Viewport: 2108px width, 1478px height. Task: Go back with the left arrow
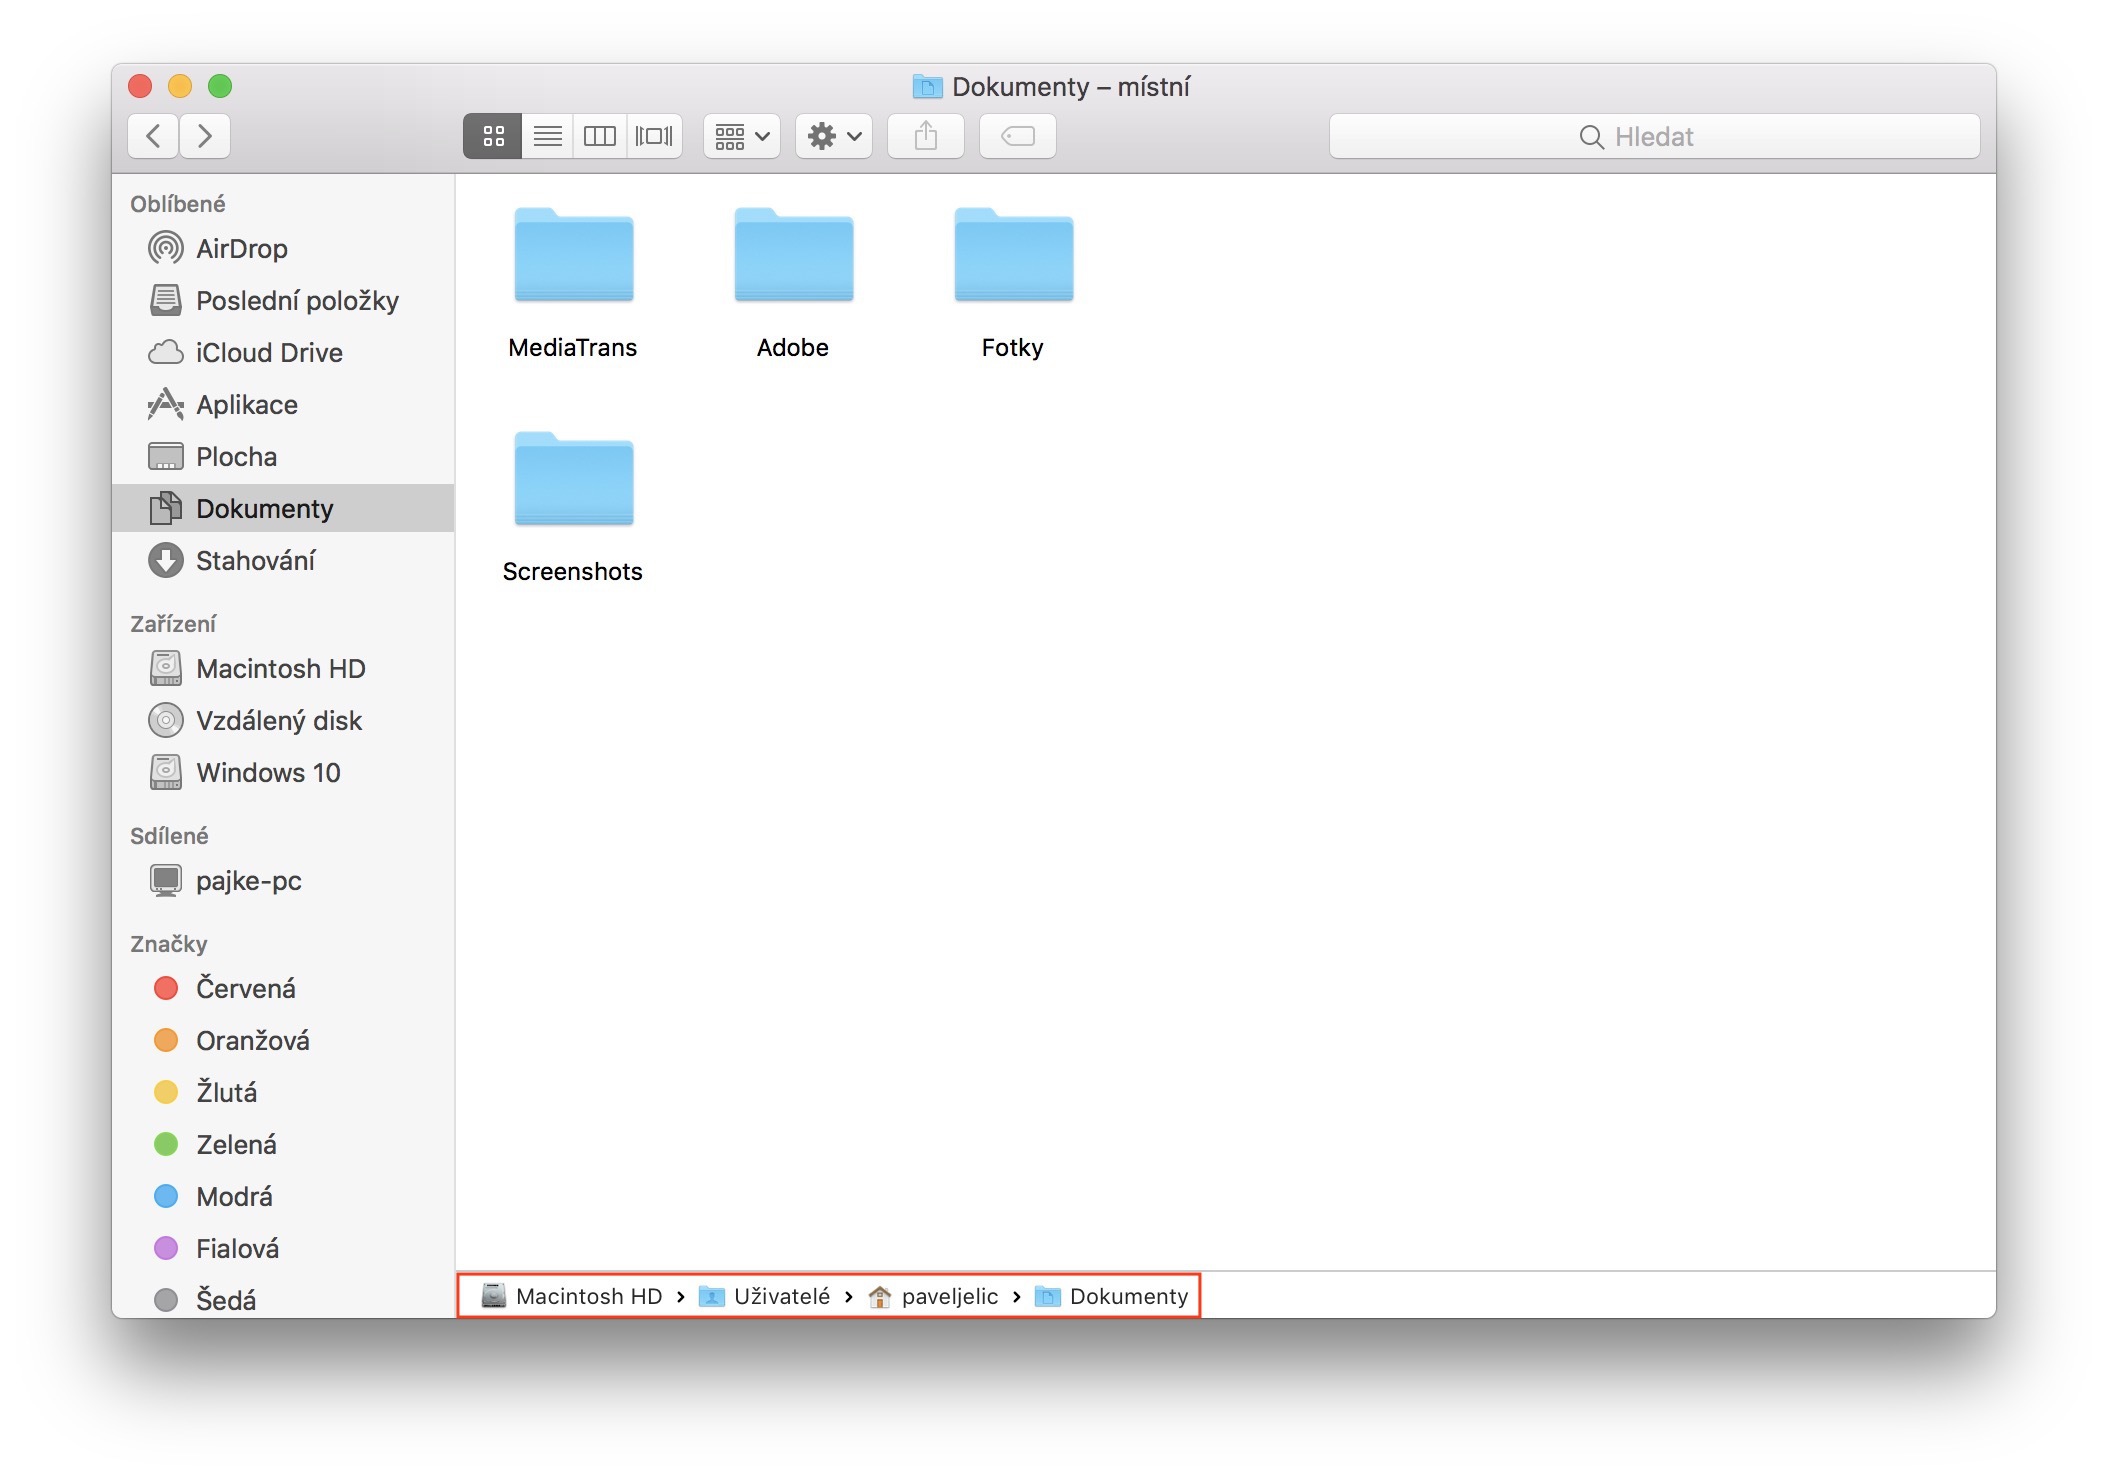pyautogui.click(x=154, y=136)
